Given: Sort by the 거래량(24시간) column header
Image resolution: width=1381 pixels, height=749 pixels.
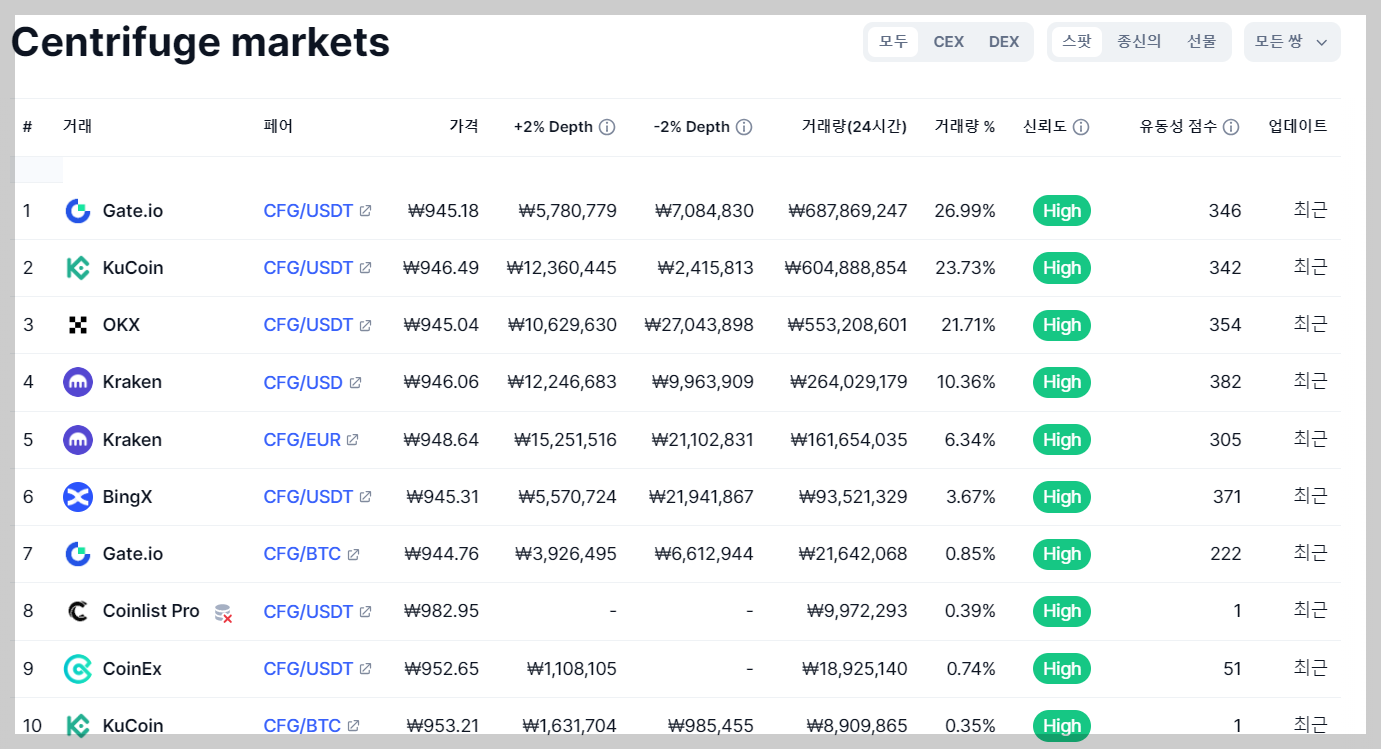Looking at the screenshot, I should pyautogui.click(x=854, y=127).
